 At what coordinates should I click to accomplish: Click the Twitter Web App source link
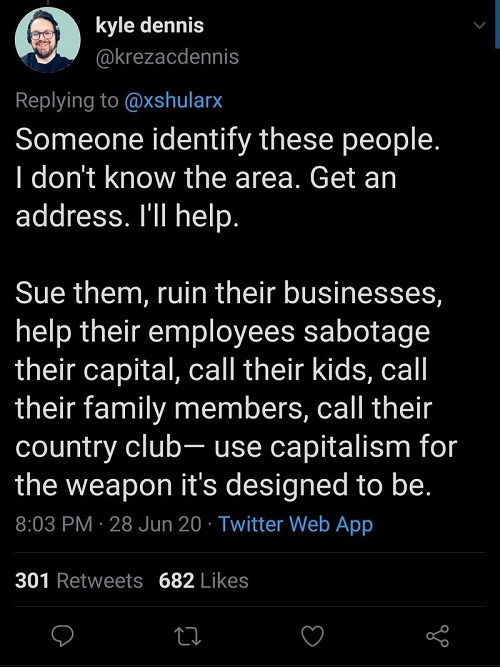(x=295, y=524)
